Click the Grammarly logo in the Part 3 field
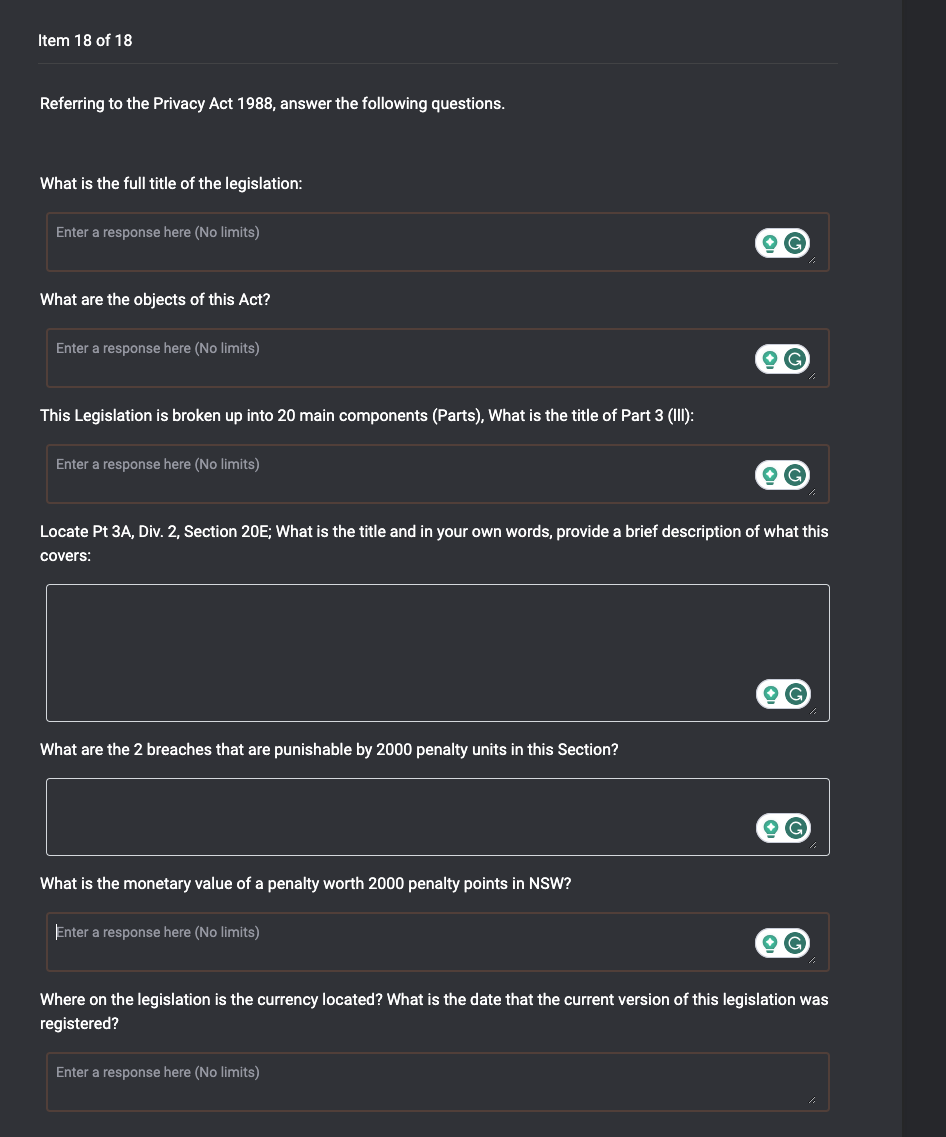Image resolution: width=946 pixels, height=1137 pixels. pyautogui.click(x=795, y=474)
